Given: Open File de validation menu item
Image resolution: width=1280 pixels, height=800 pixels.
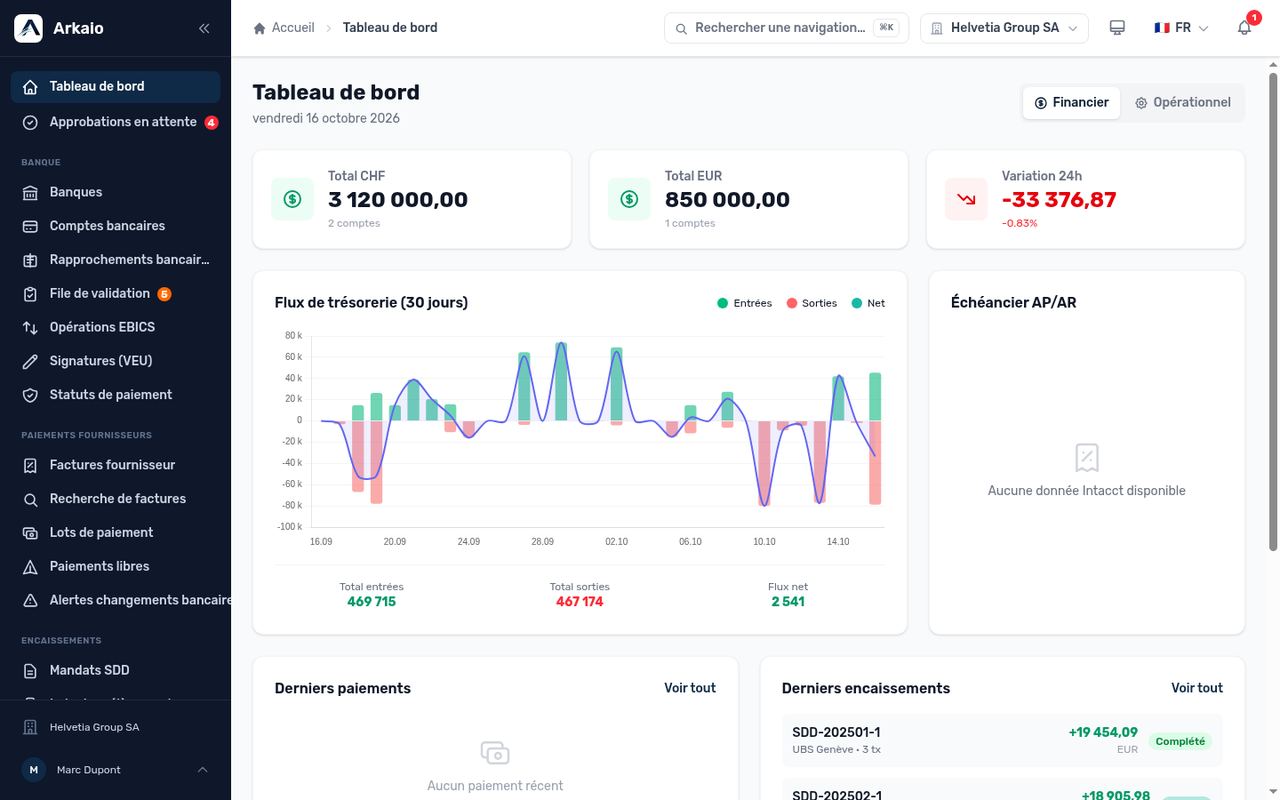Looking at the screenshot, I should tap(115, 294).
